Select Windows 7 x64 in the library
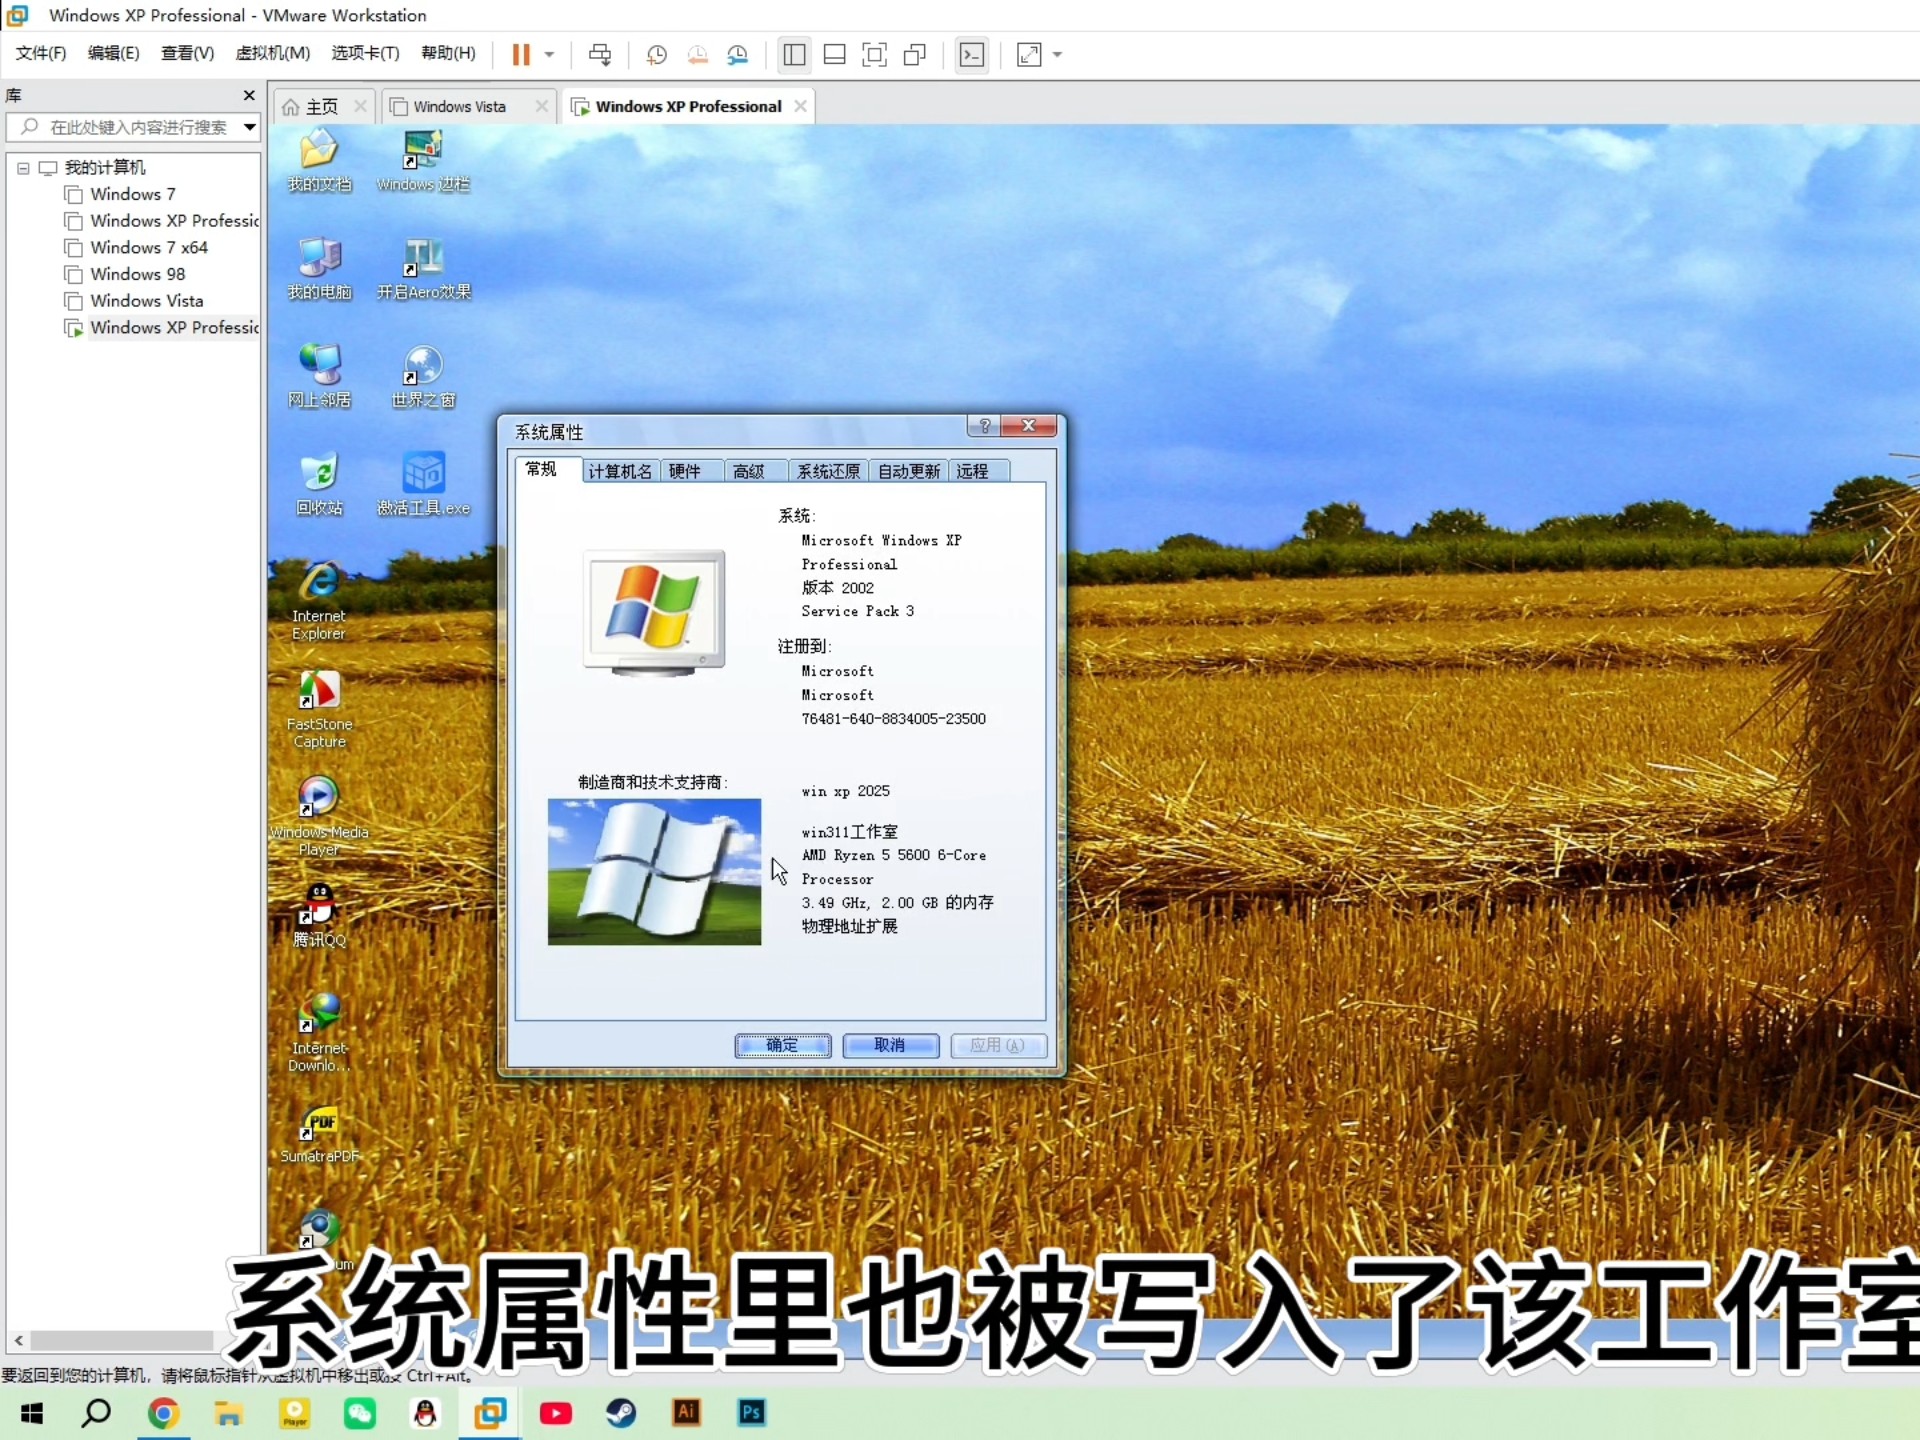The image size is (1920, 1440). 148,247
